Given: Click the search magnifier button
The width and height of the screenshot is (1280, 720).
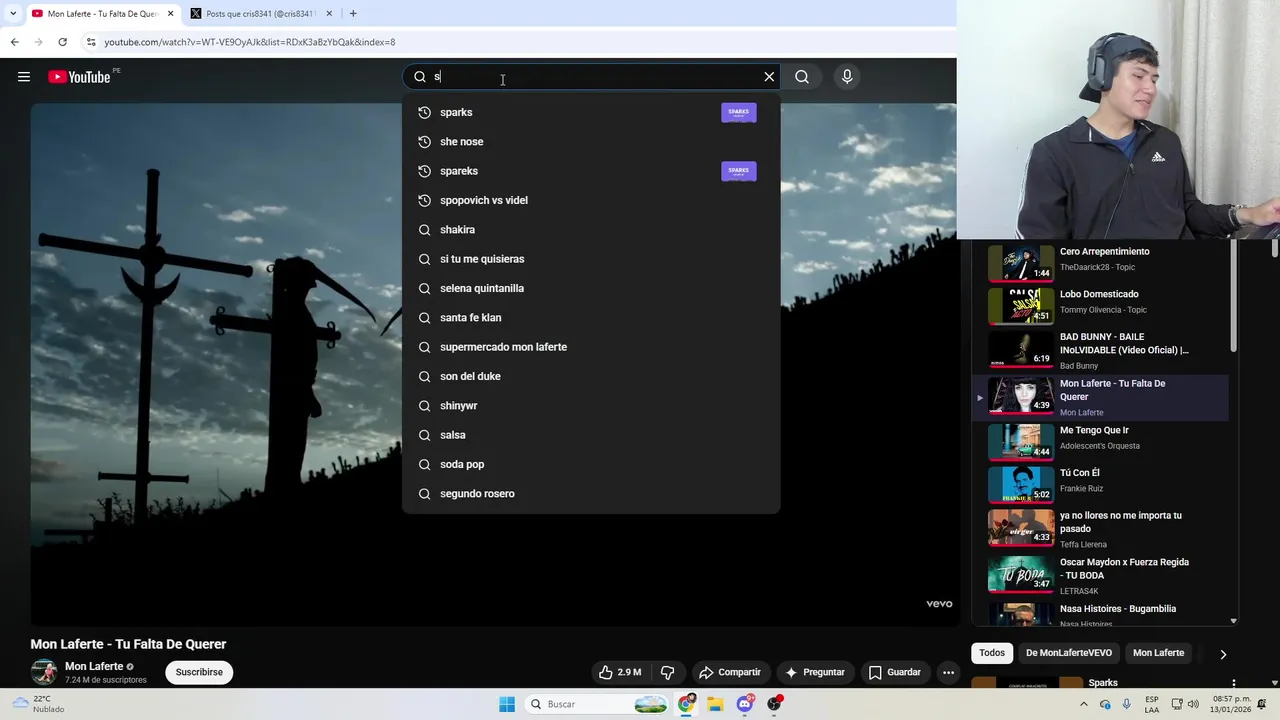Looking at the screenshot, I should point(802,77).
